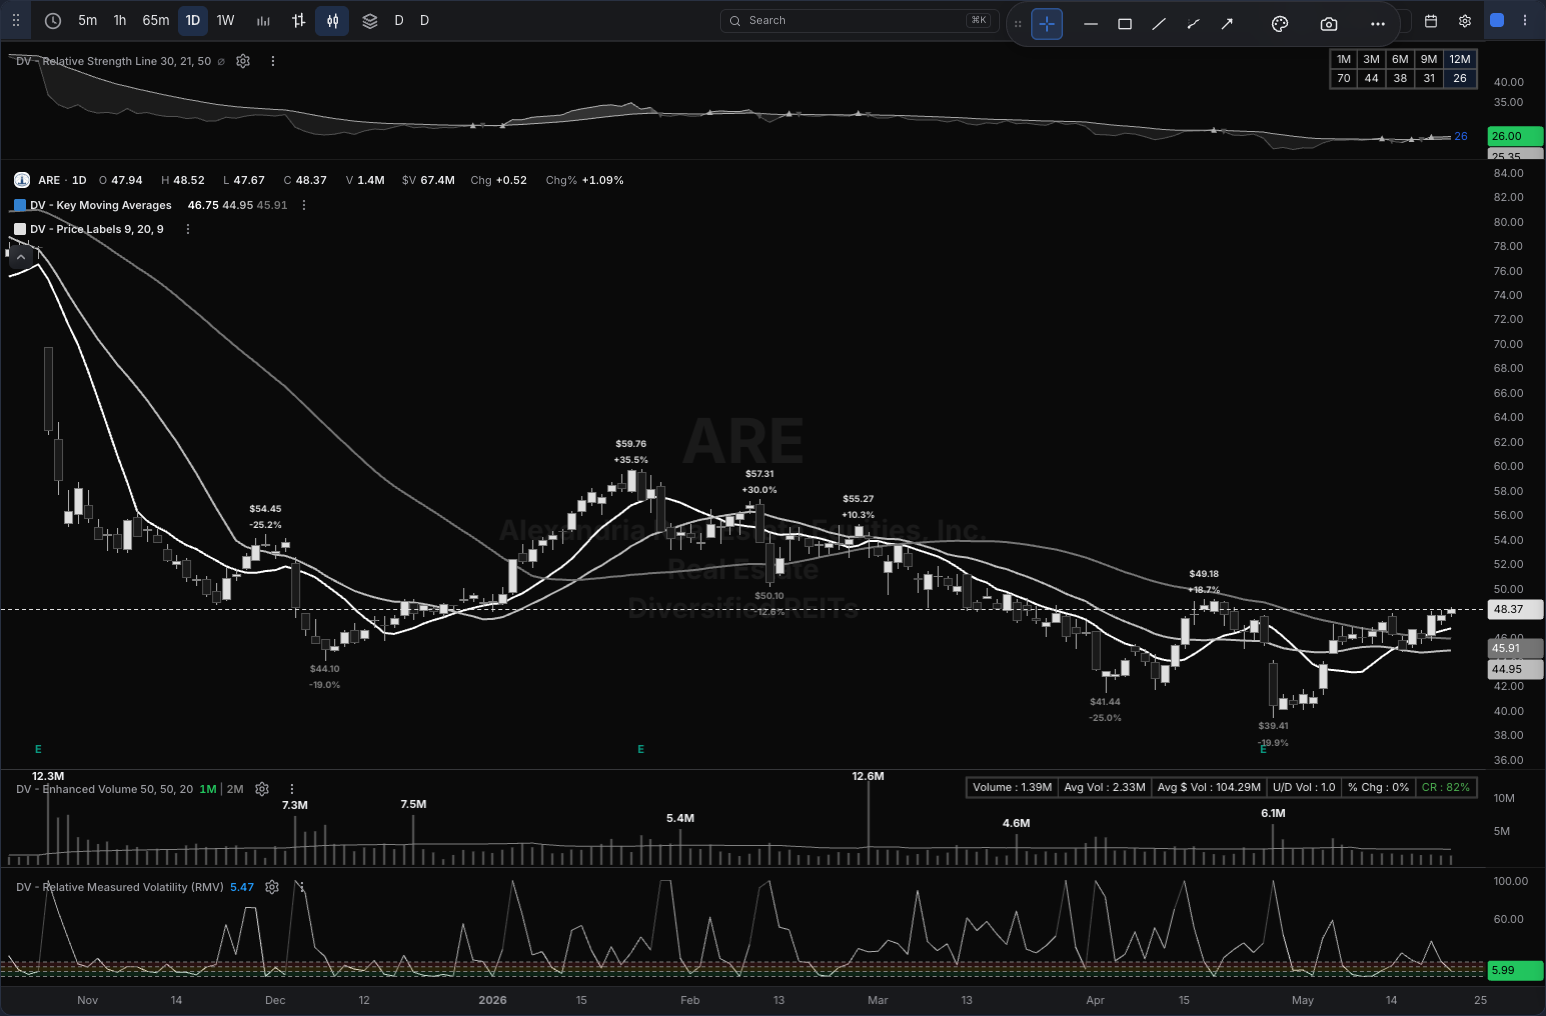Select the 65m timeframe
This screenshot has width=1546, height=1016.
(156, 20)
